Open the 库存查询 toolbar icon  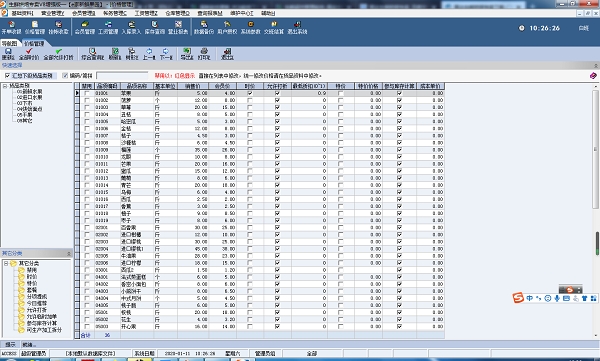click(x=155, y=28)
